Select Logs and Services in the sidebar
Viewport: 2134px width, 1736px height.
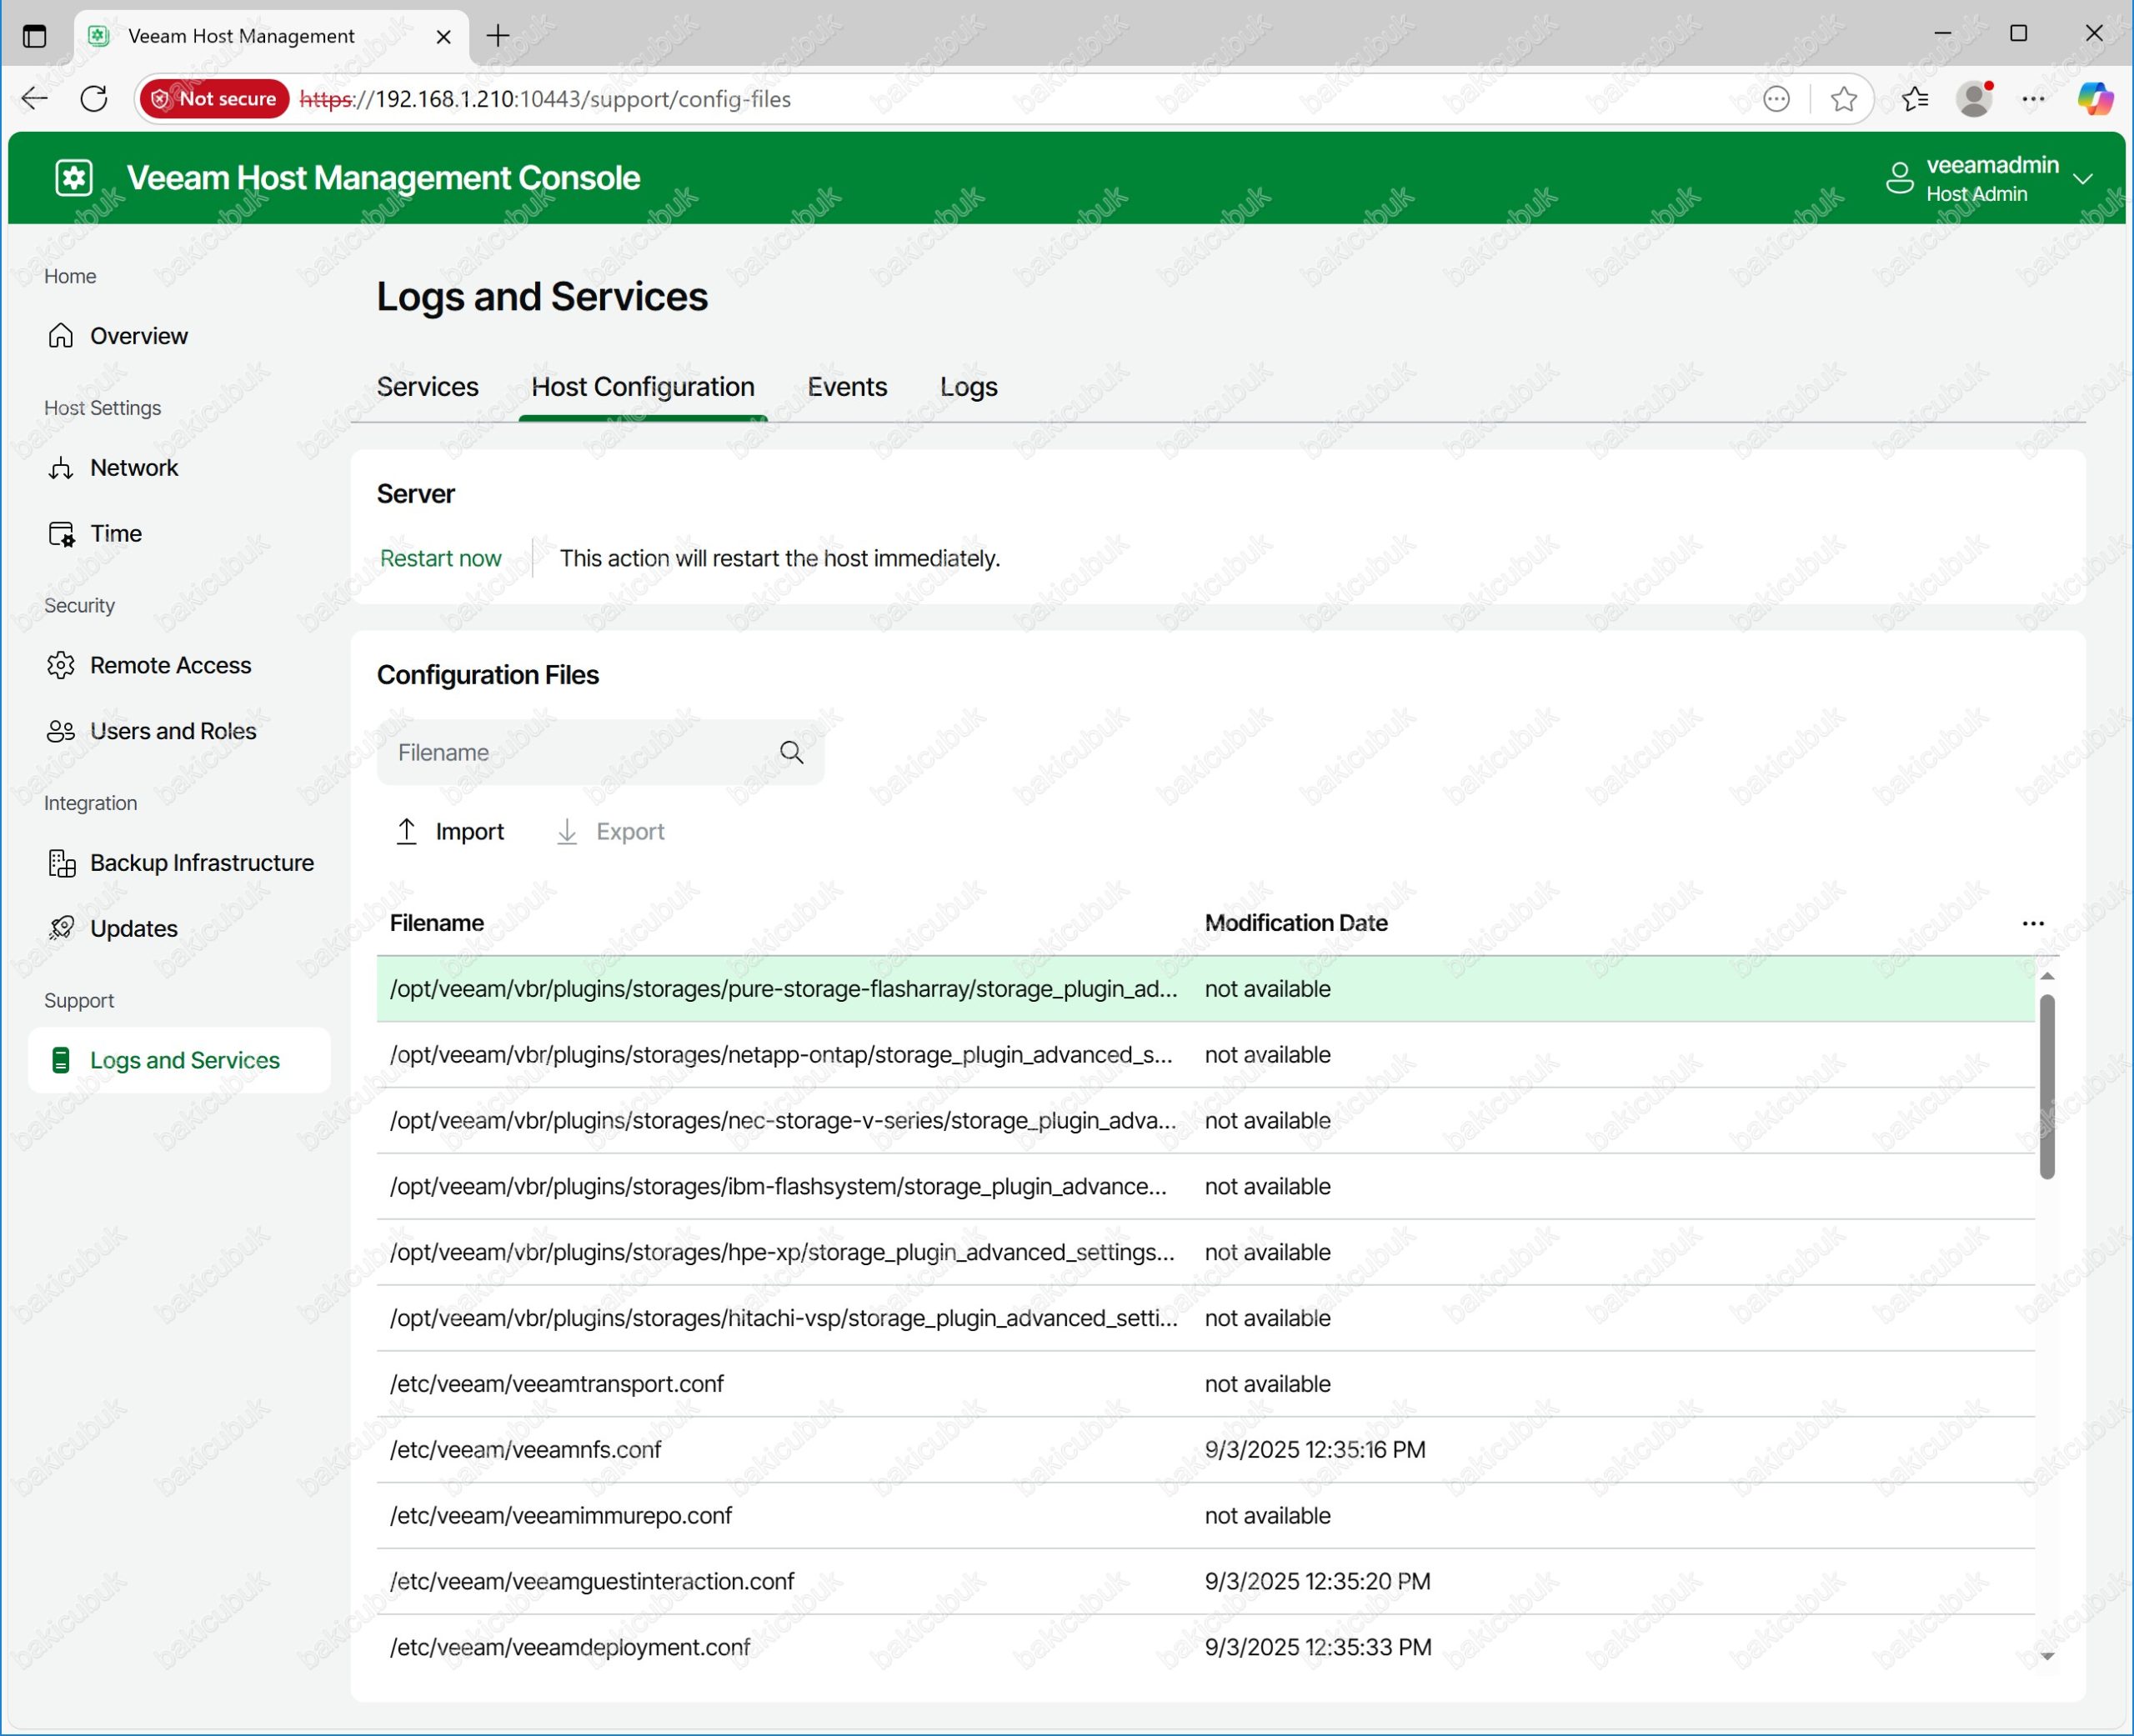point(180,1060)
